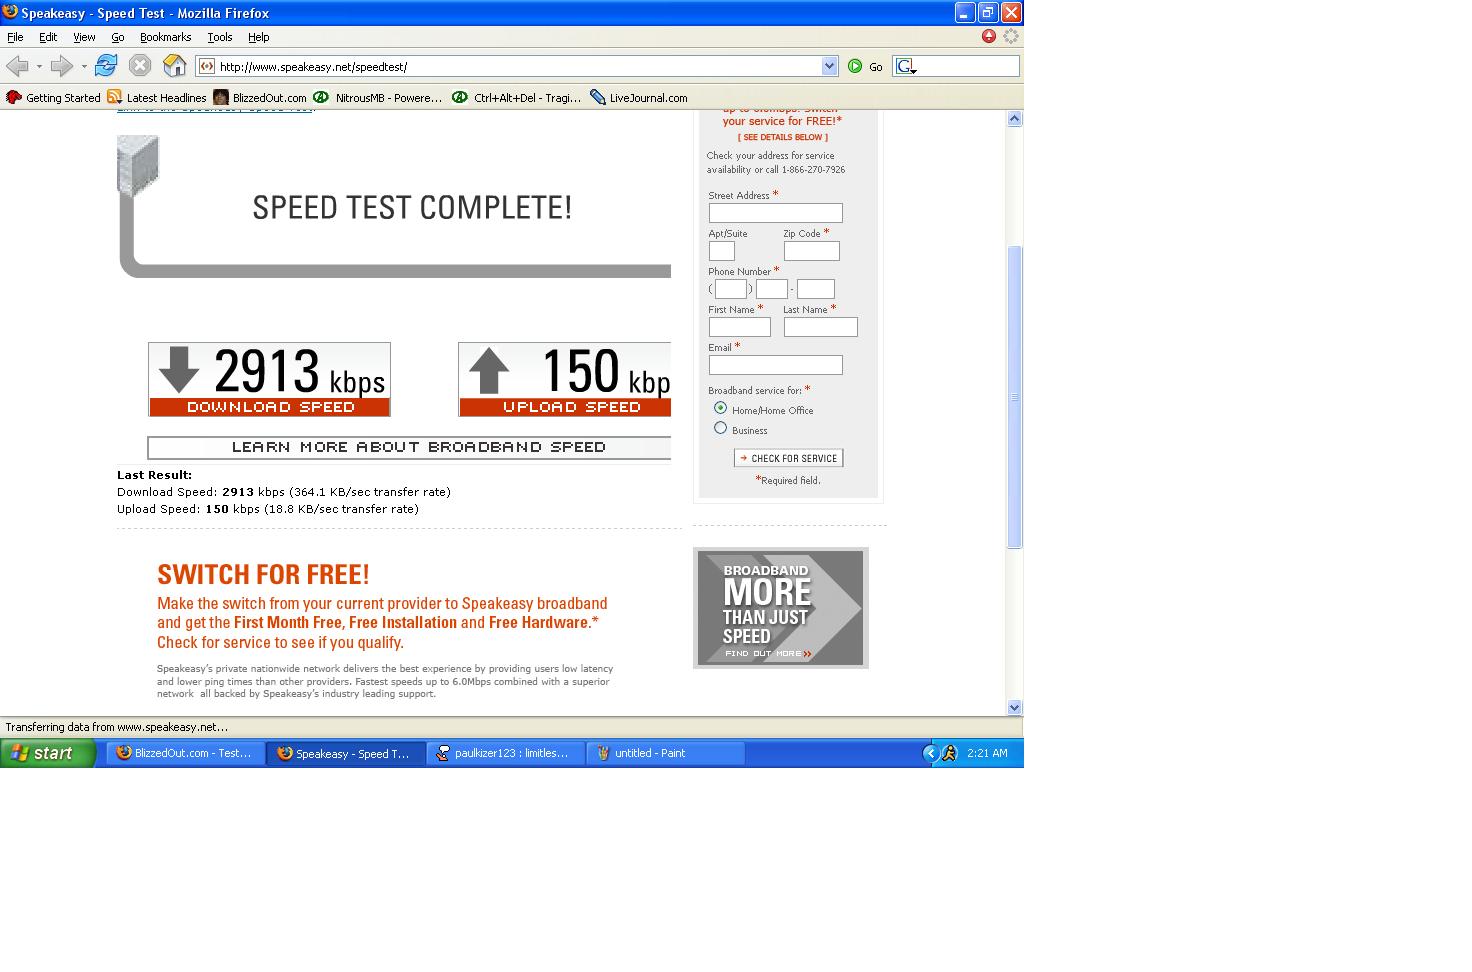Open the Edit menu

click(x=48, y=37)
